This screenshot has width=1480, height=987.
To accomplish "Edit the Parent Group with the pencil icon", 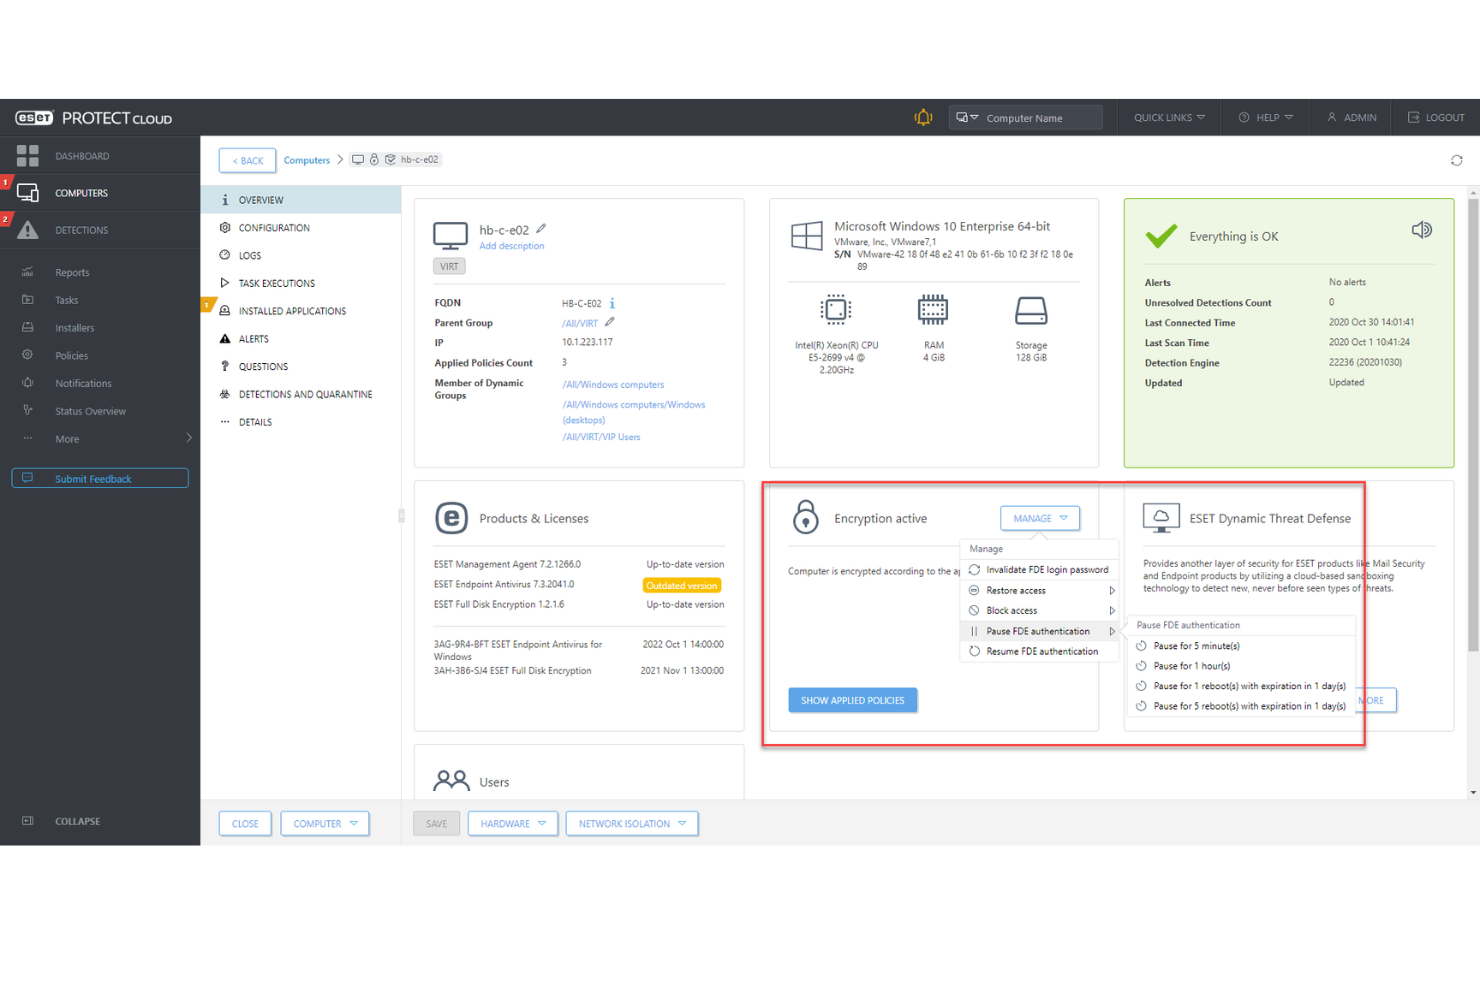I will tap(608, 322).
